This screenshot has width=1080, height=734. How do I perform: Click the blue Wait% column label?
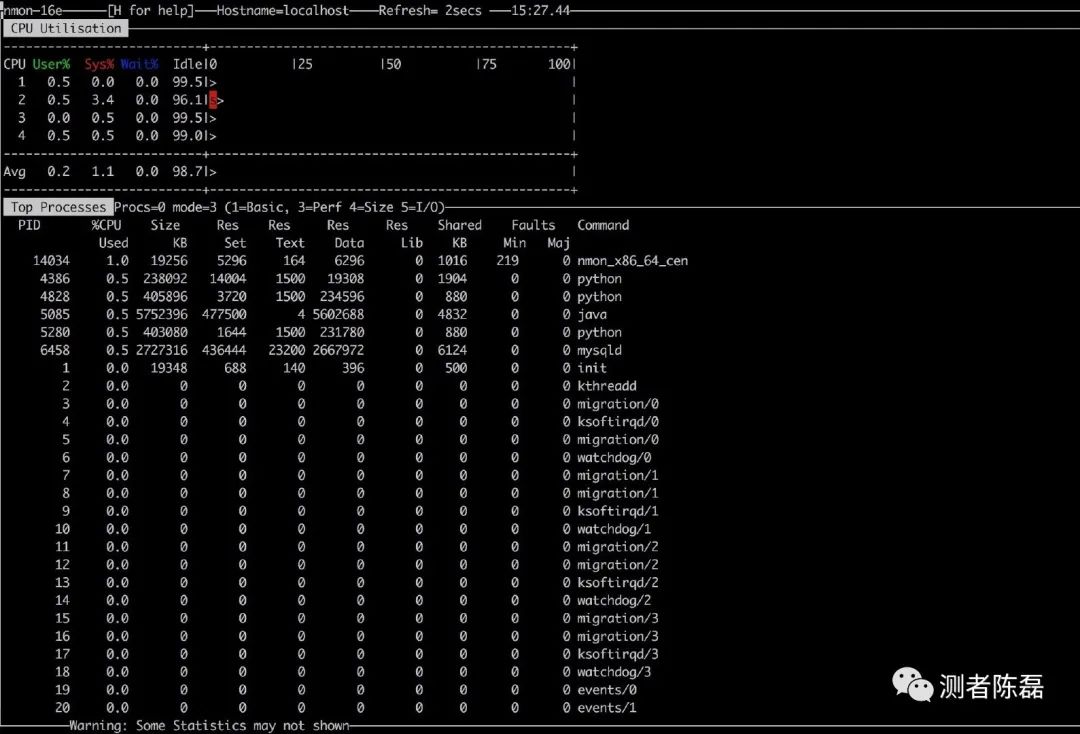139,64
